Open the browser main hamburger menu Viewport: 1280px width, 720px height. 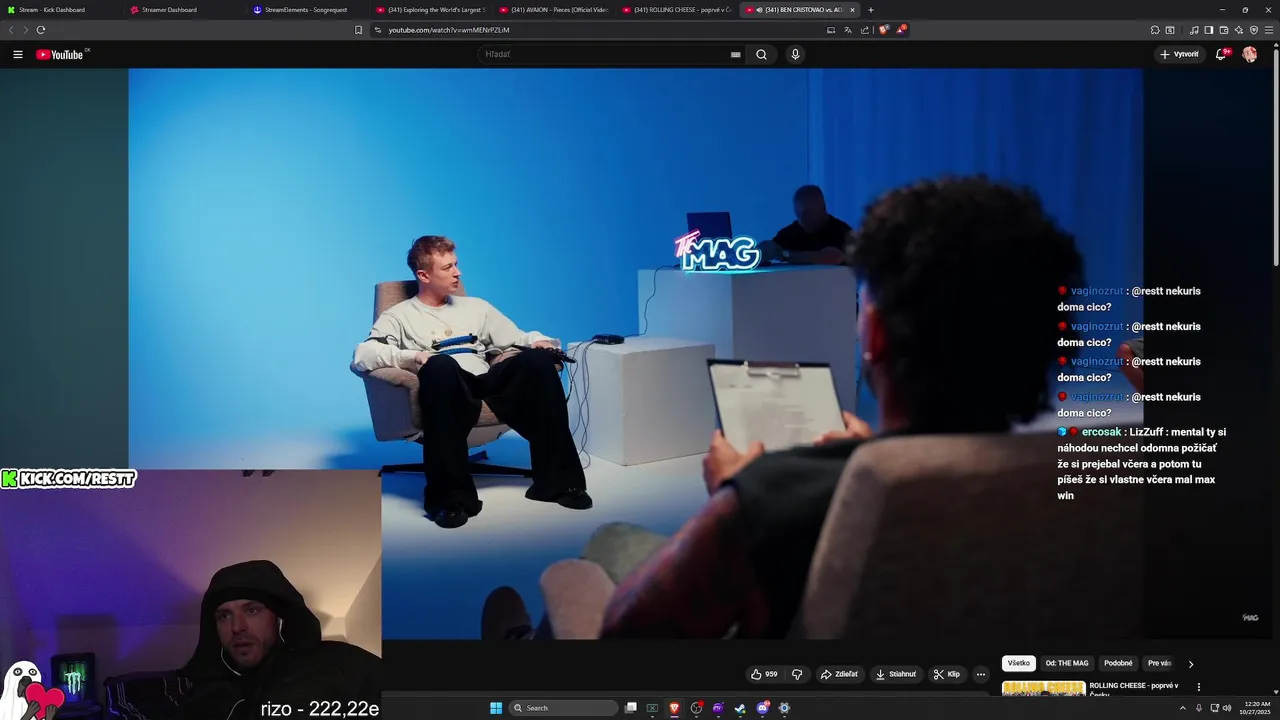click(1269, 30)
